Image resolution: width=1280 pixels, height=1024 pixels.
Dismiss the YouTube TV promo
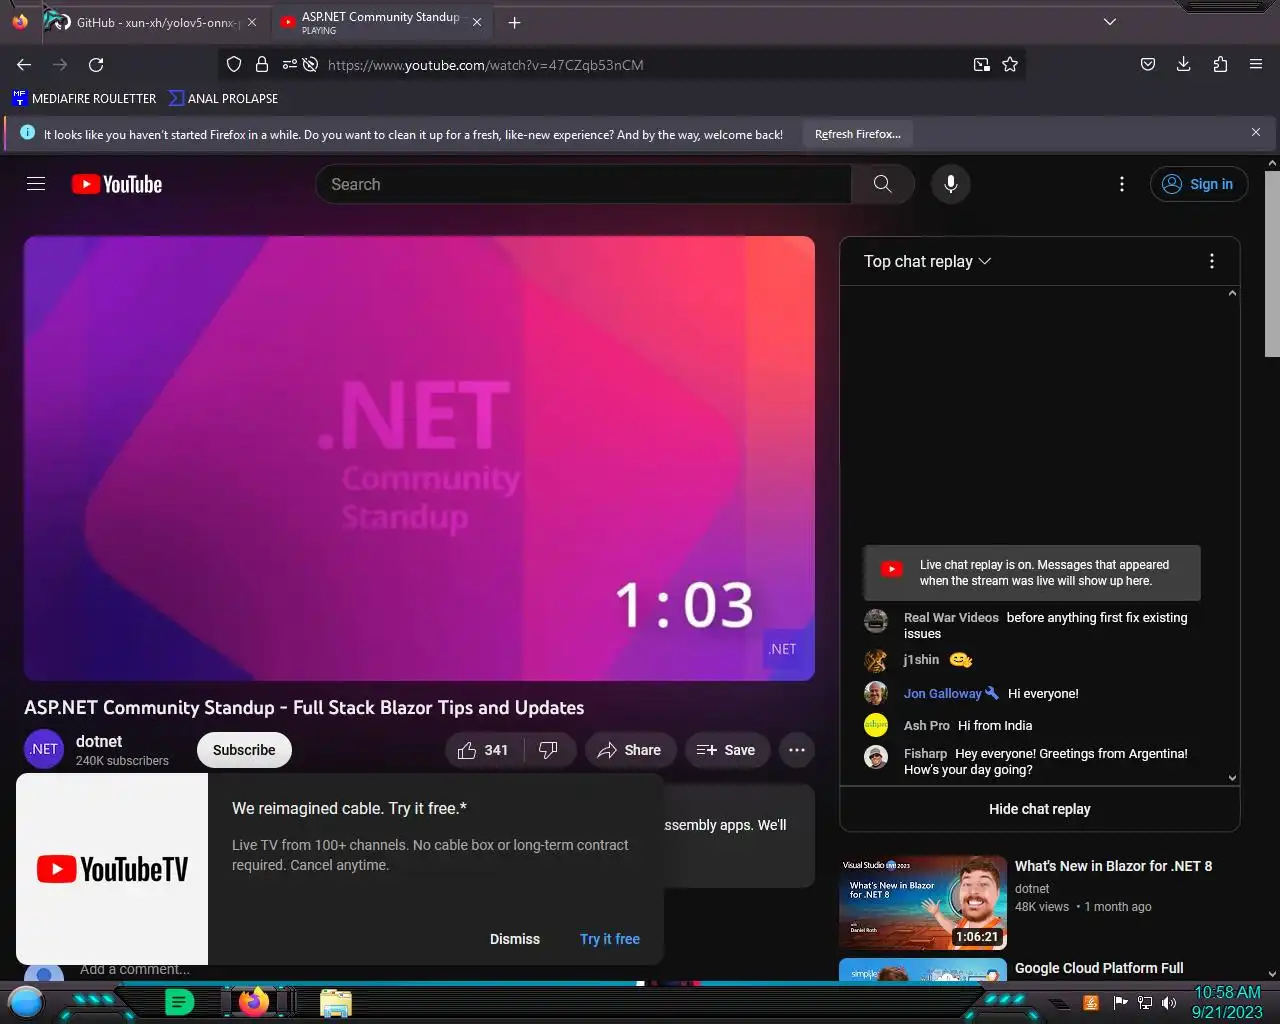[515, 939]
